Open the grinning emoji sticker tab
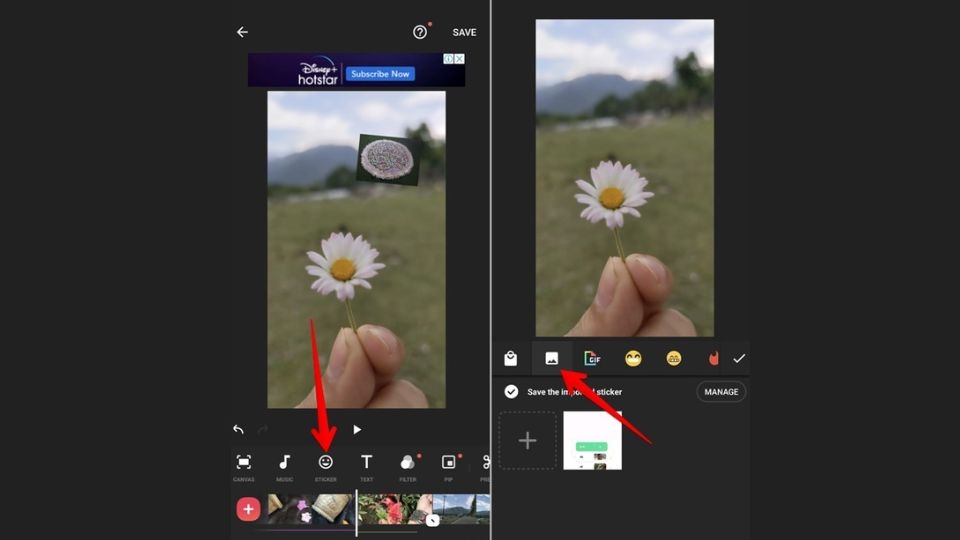The height and width of the screenshot is (540, 960). tap(673, 358)
